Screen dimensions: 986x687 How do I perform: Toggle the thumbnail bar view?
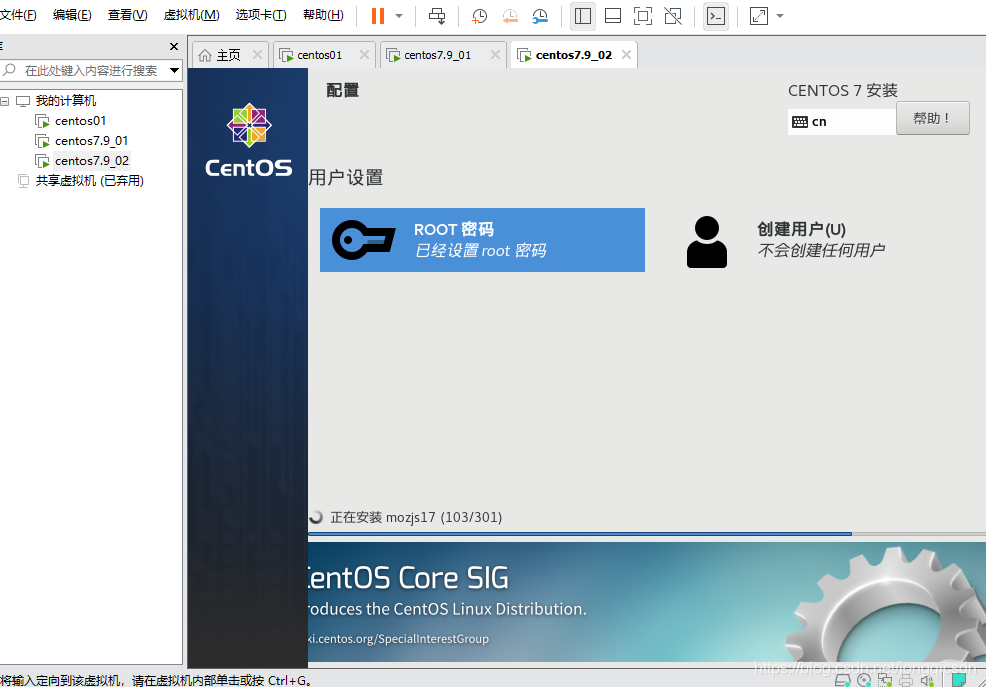coord(612,16)
